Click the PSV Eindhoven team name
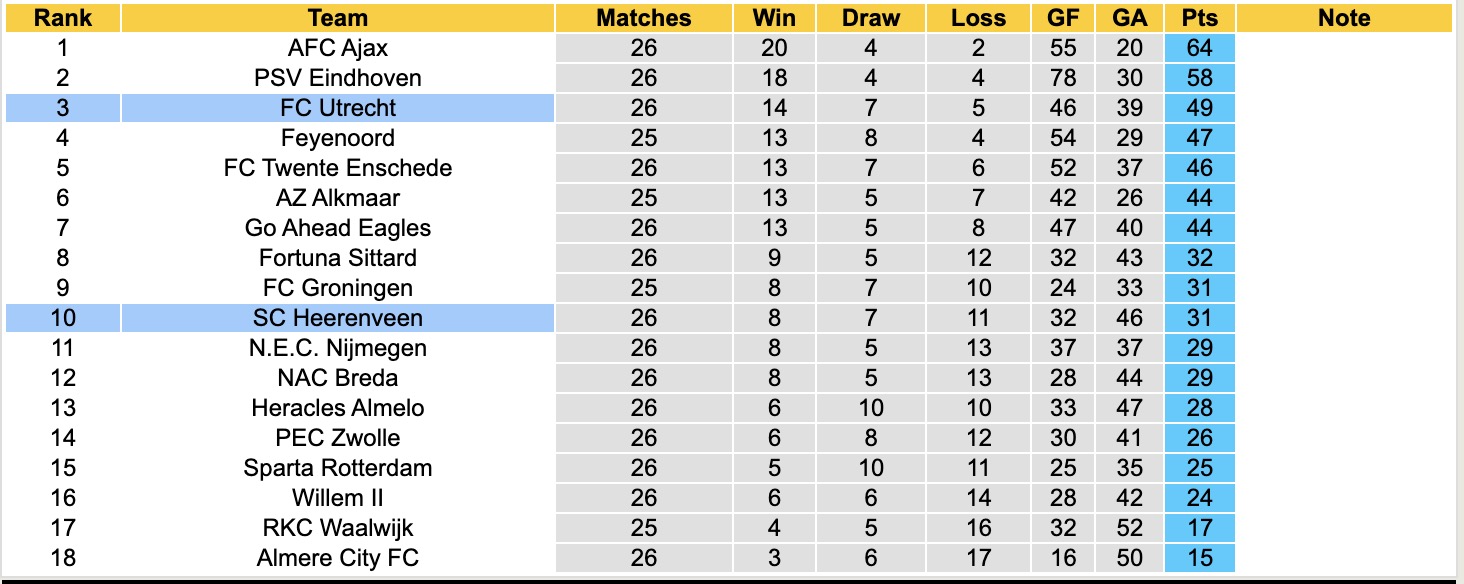 pyautogui.click(x=338, y=78)
